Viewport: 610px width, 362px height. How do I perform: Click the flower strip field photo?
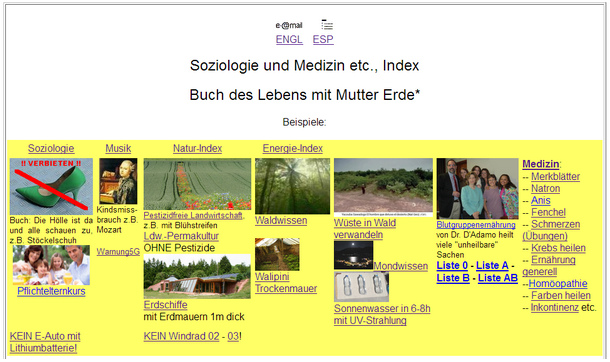point(197,184)
